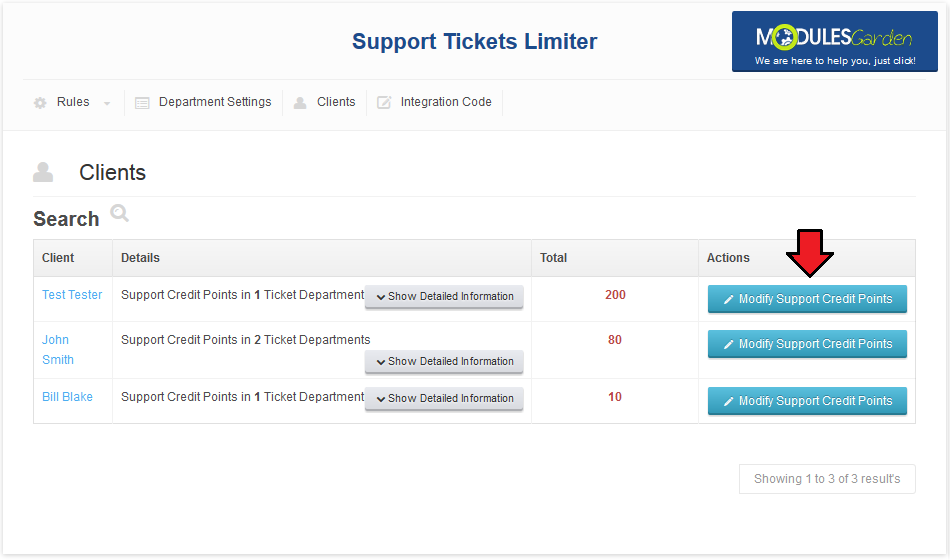This screenshot has width=950, height=560.
Task: Show detailed information for Bill Blake
Action: tap(444, 398)
